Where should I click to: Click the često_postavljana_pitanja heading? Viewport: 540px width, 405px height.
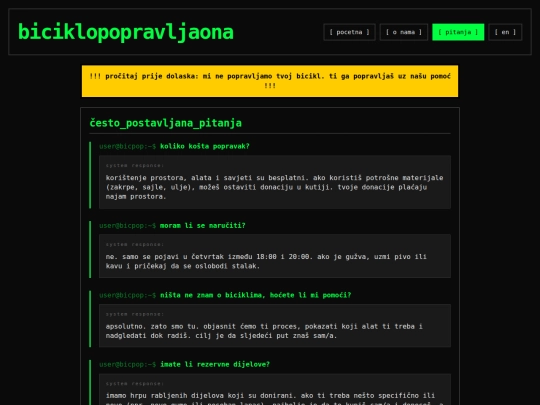(166, 123)
